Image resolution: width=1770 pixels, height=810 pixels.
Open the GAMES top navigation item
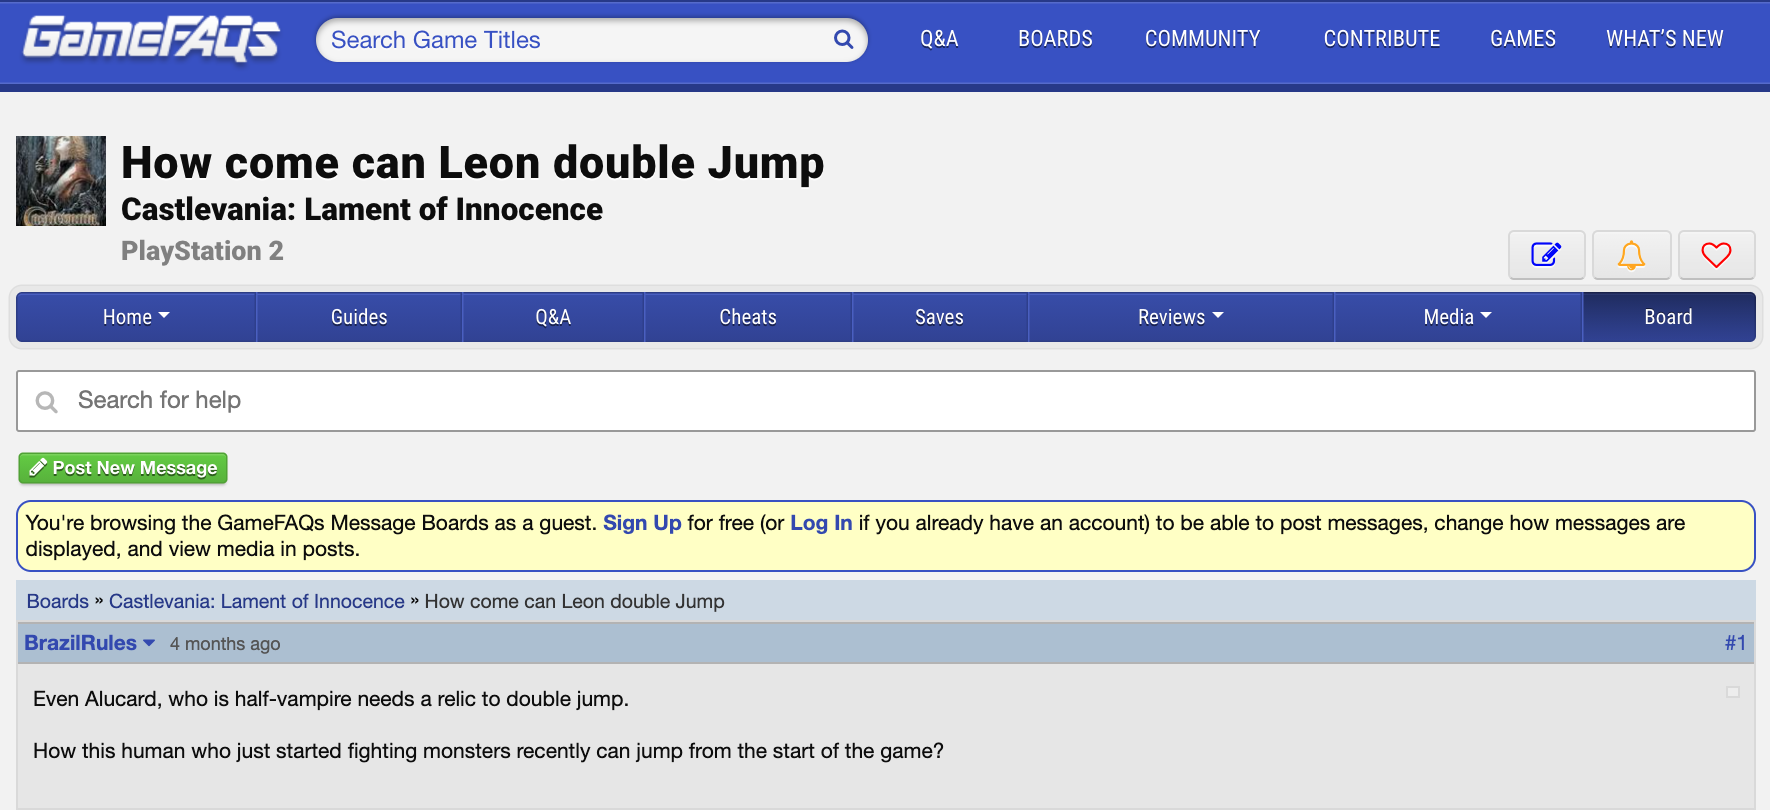(1523, 39)
